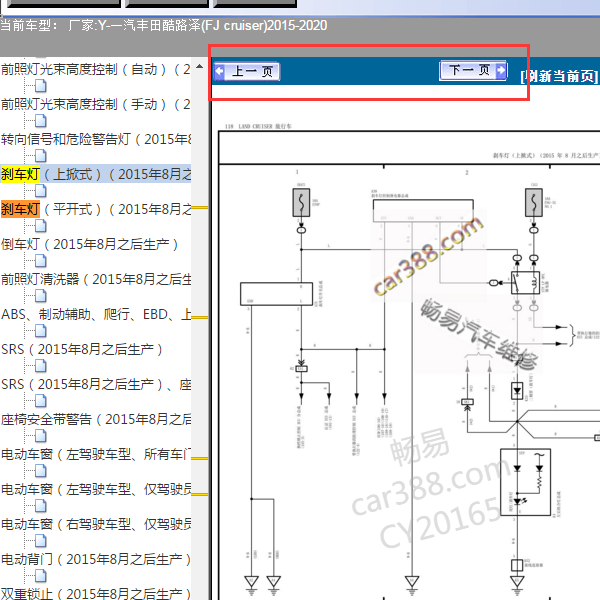Viewport: 600px width, 600px height.
Task: Select 前照灯光束高度控制（自动） tree entry
Action: pos(96,69)
